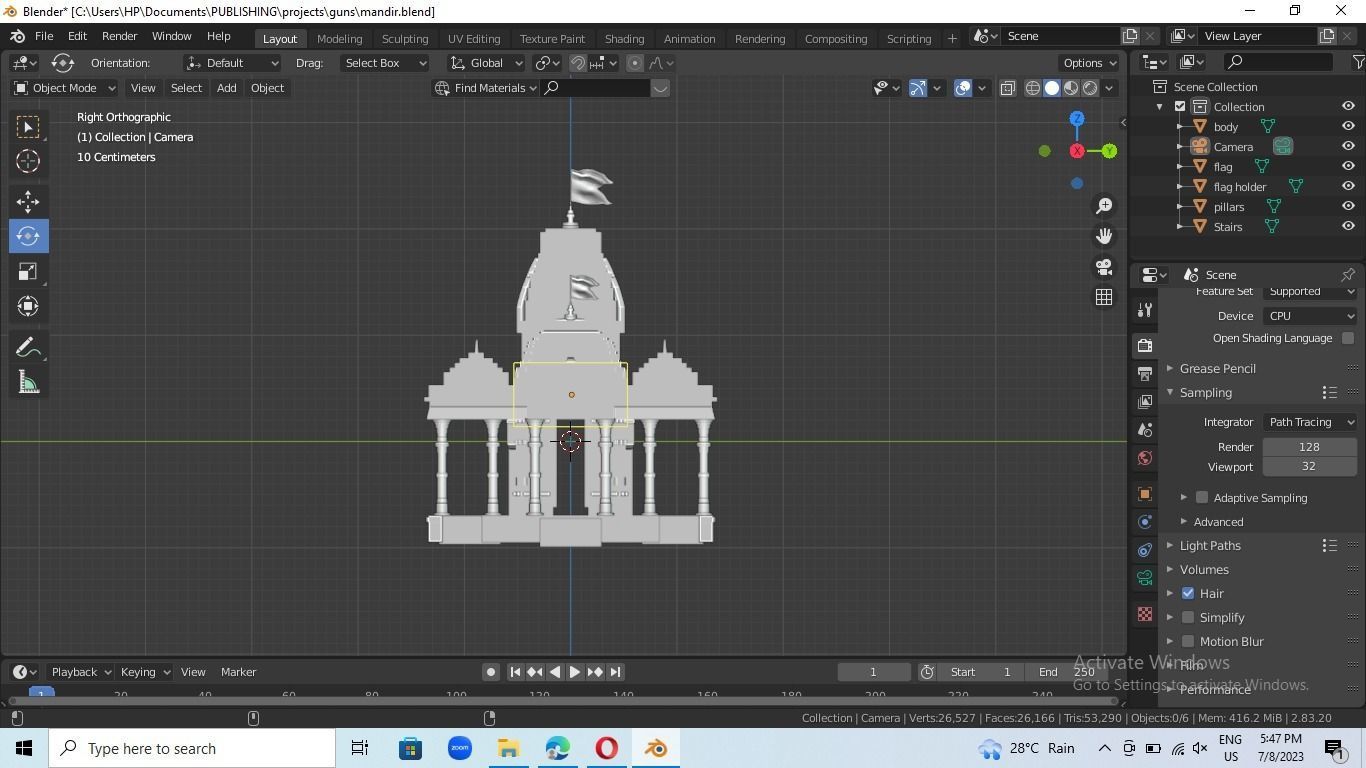
Task: Toggle the camera view gizmo
Action: click(1104, 267)
